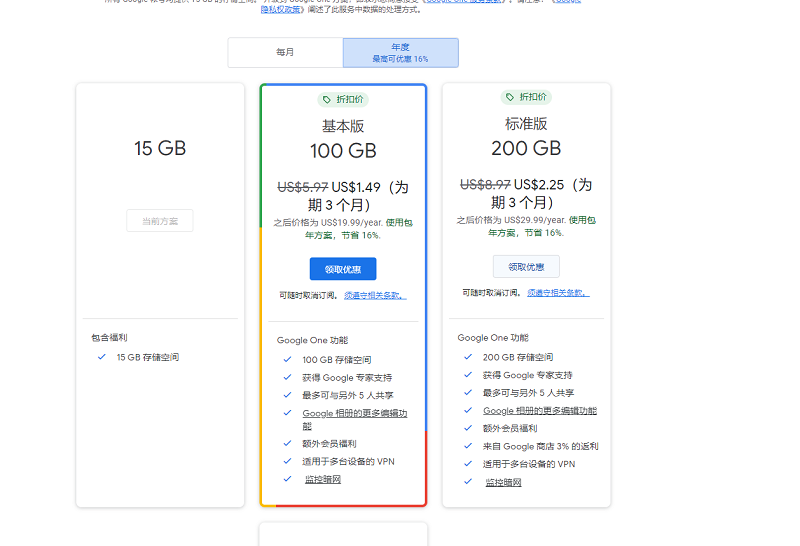Click Google One 功能 heading in 标准版 card
The height and width of the screenshot is (546, 800).
(x=493, y=338)
